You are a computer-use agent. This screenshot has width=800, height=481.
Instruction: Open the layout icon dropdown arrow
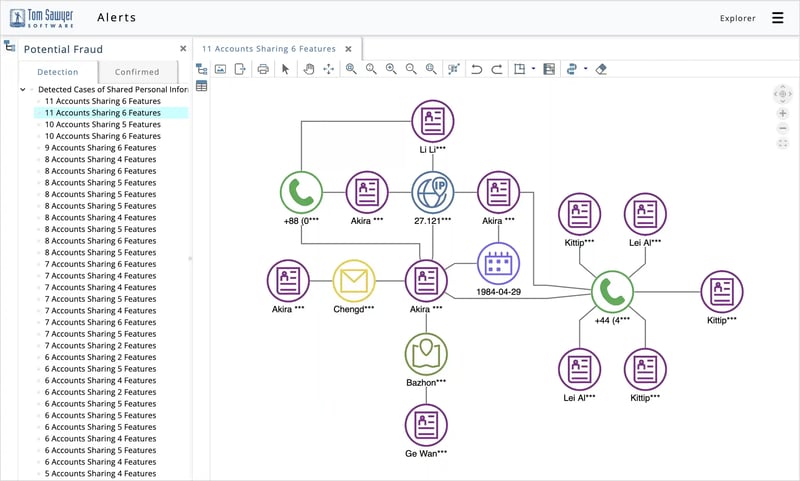click(533, 69)
